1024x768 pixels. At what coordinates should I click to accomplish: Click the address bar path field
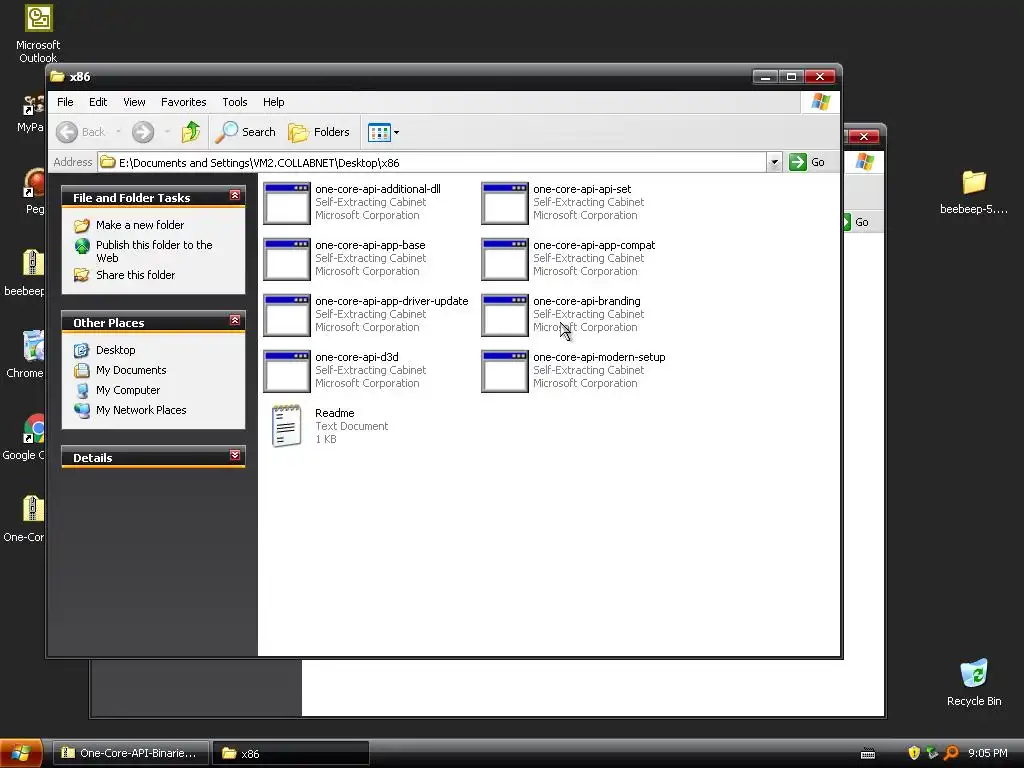click(x=432, y=163)
